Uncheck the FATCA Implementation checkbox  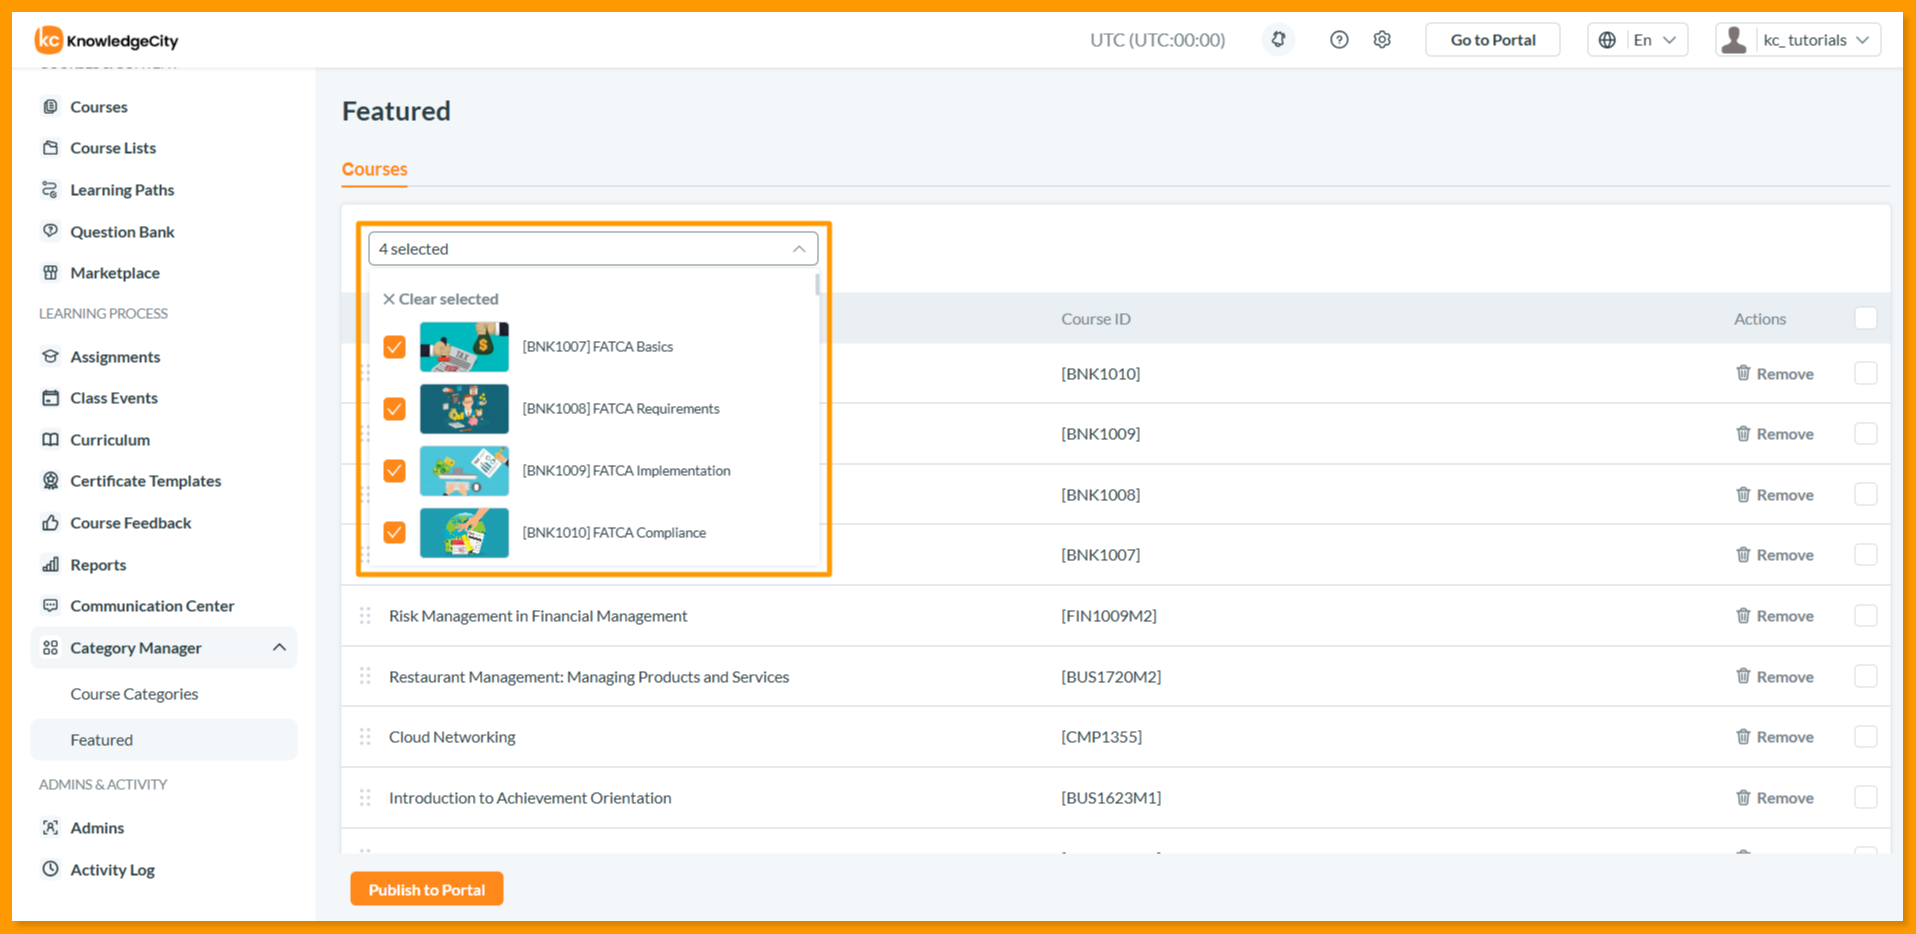(394, 471)
